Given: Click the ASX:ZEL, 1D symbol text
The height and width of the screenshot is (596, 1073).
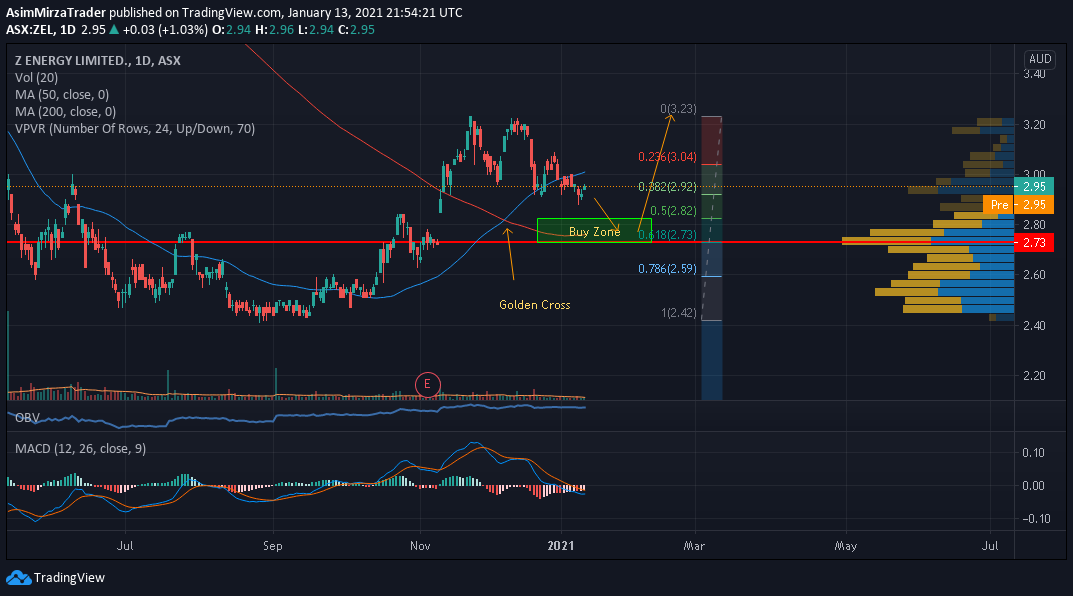Looking at the screenshot, I should 41,30.
